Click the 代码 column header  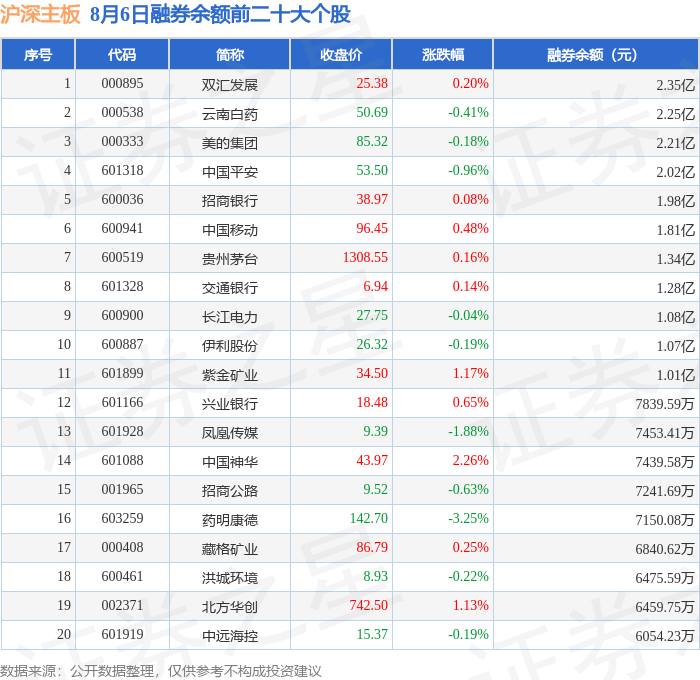pos(122,54)
